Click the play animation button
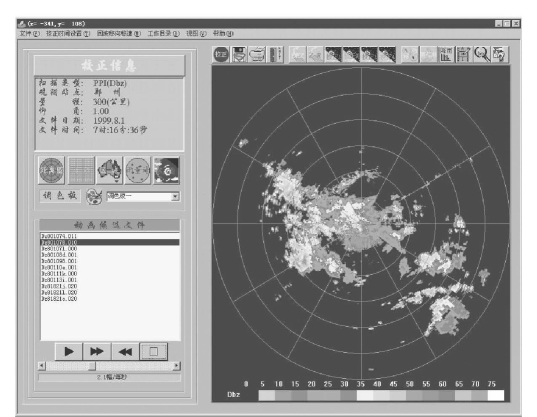537x417 pixels. tap(69, 351)
